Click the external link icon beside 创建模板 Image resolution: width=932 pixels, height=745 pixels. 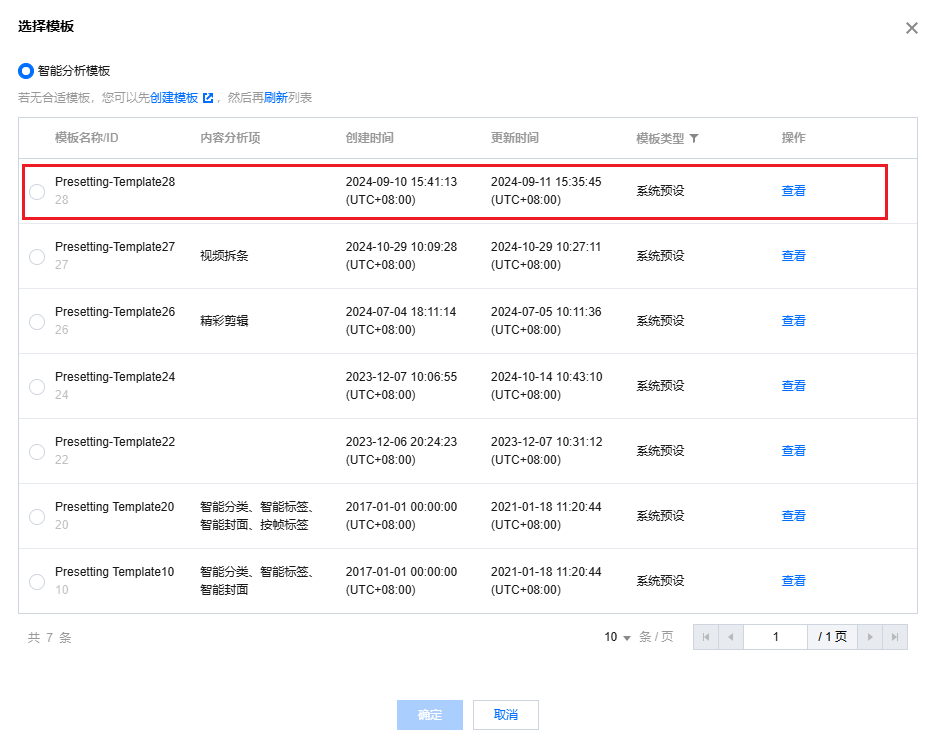(208, 98)
